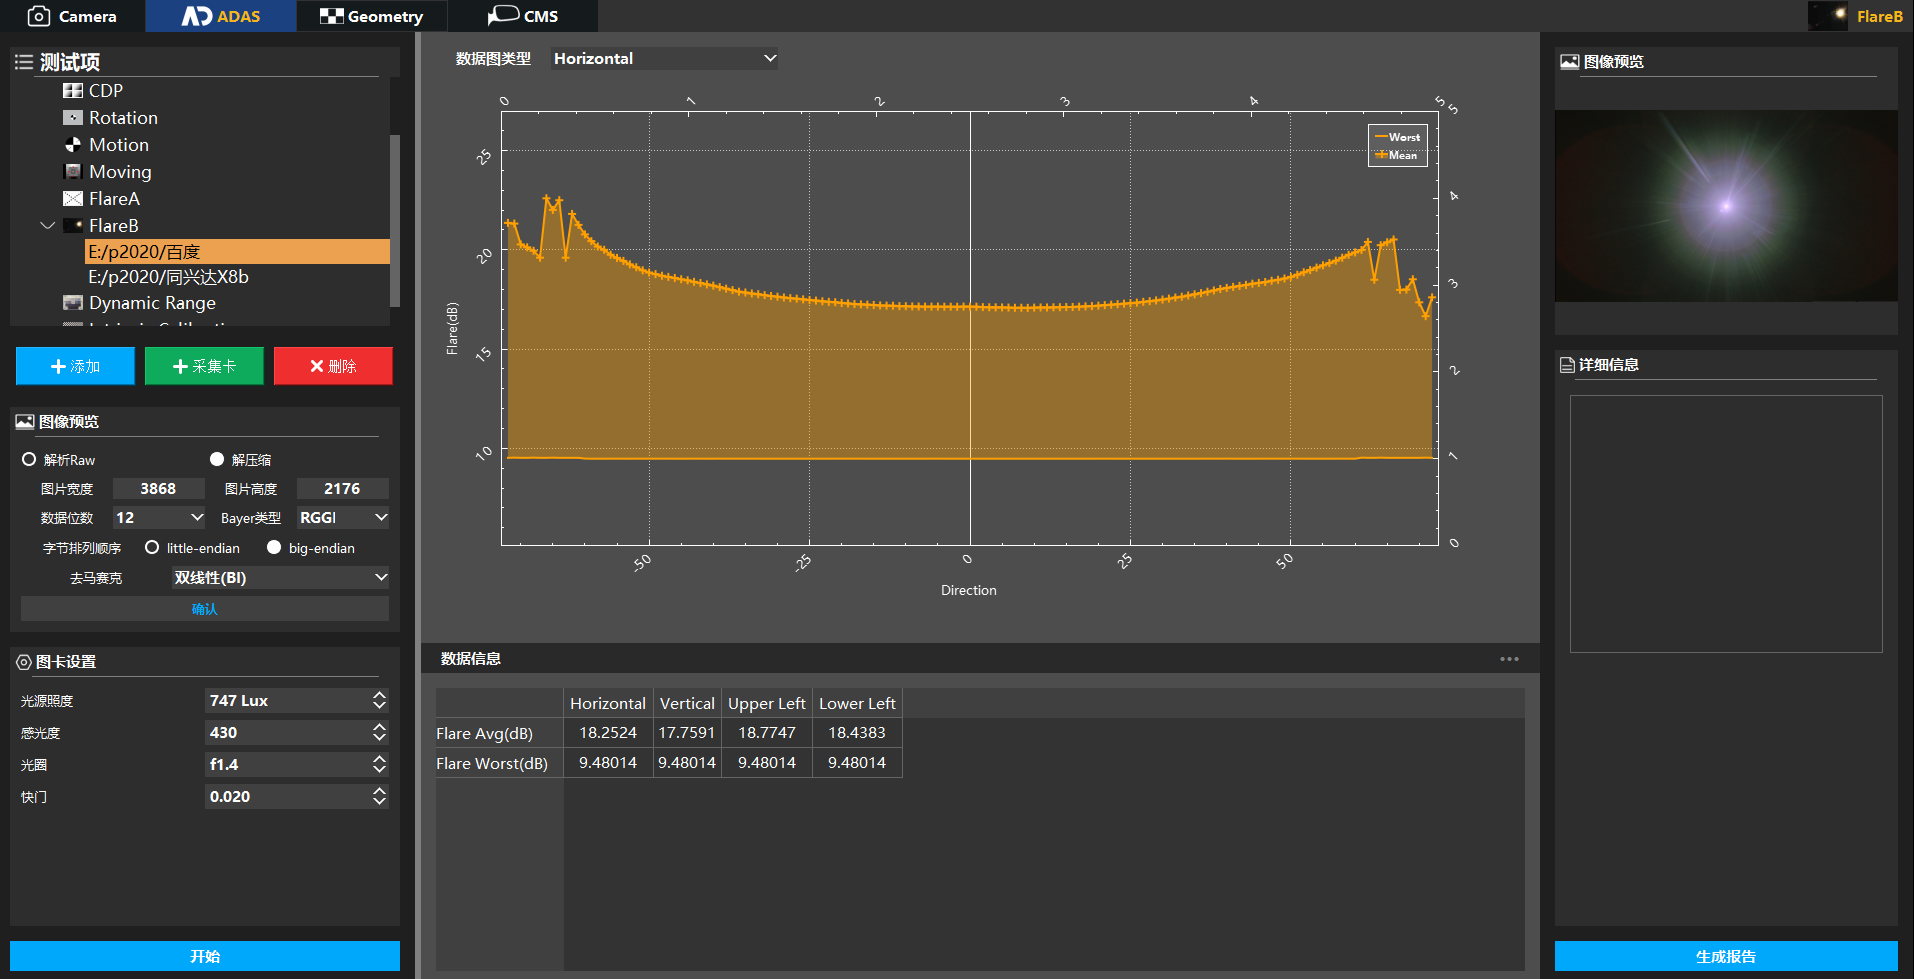This screenshot has height=979, width=1914.
Task: Click the Camera icon in top bar
Action: (x=38, y=16)
